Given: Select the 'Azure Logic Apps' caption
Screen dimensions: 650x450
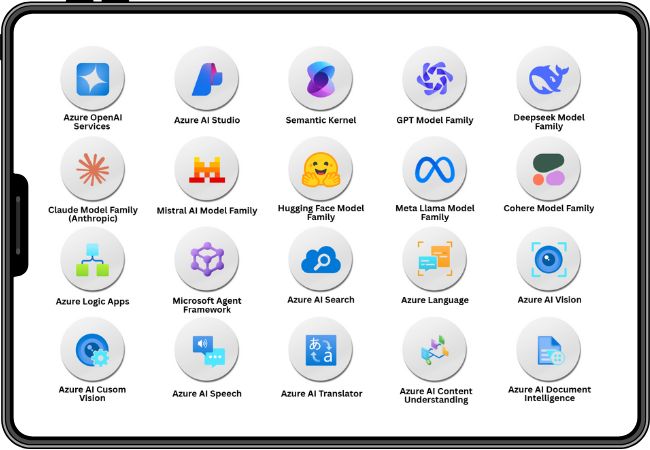Looking at the screenshot, I should tap(92, 302).
